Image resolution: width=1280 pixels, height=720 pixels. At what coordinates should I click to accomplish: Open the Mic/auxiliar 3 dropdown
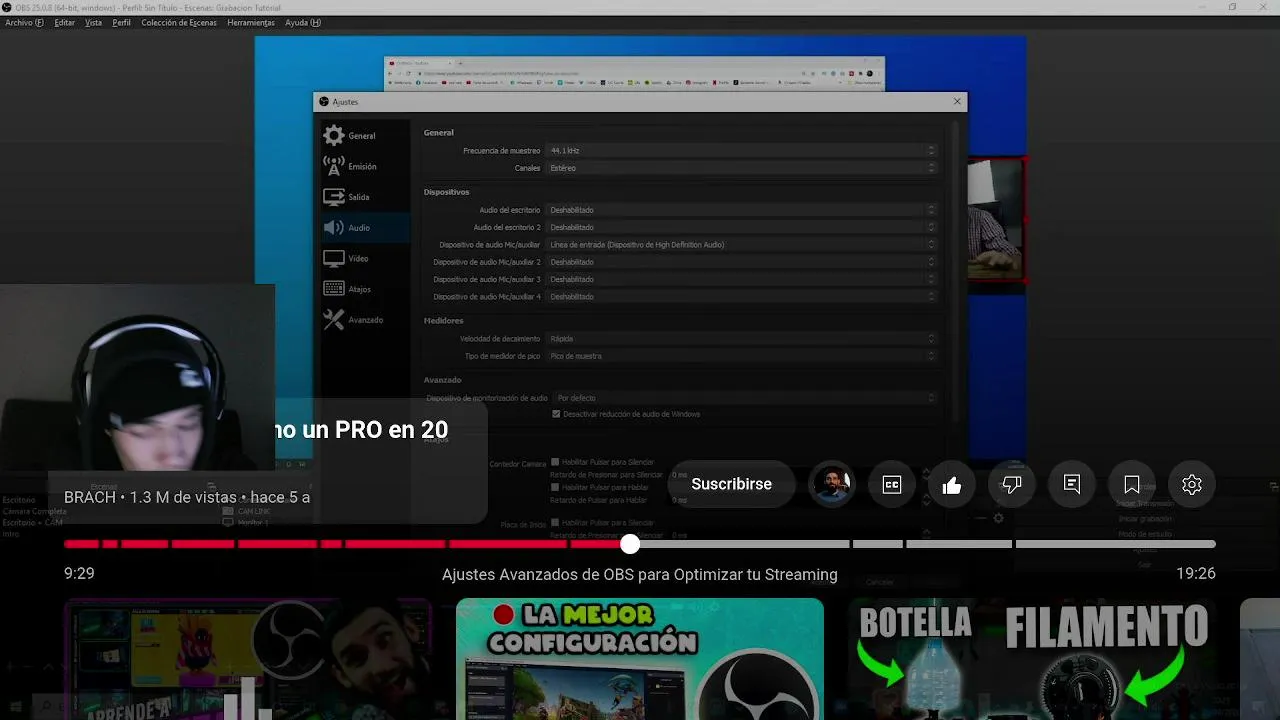[x=741, y=279]
